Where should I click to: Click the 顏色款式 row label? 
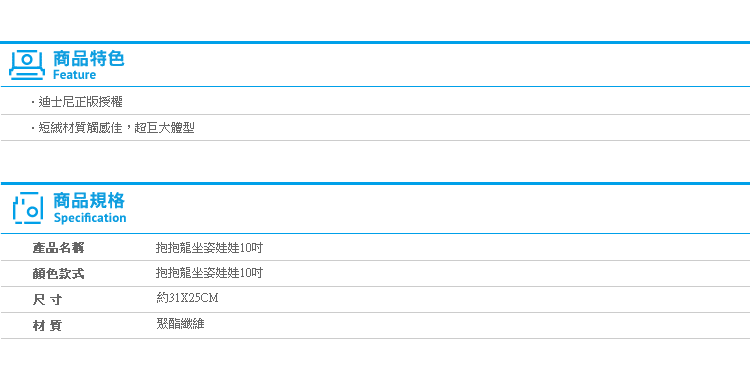58,274
